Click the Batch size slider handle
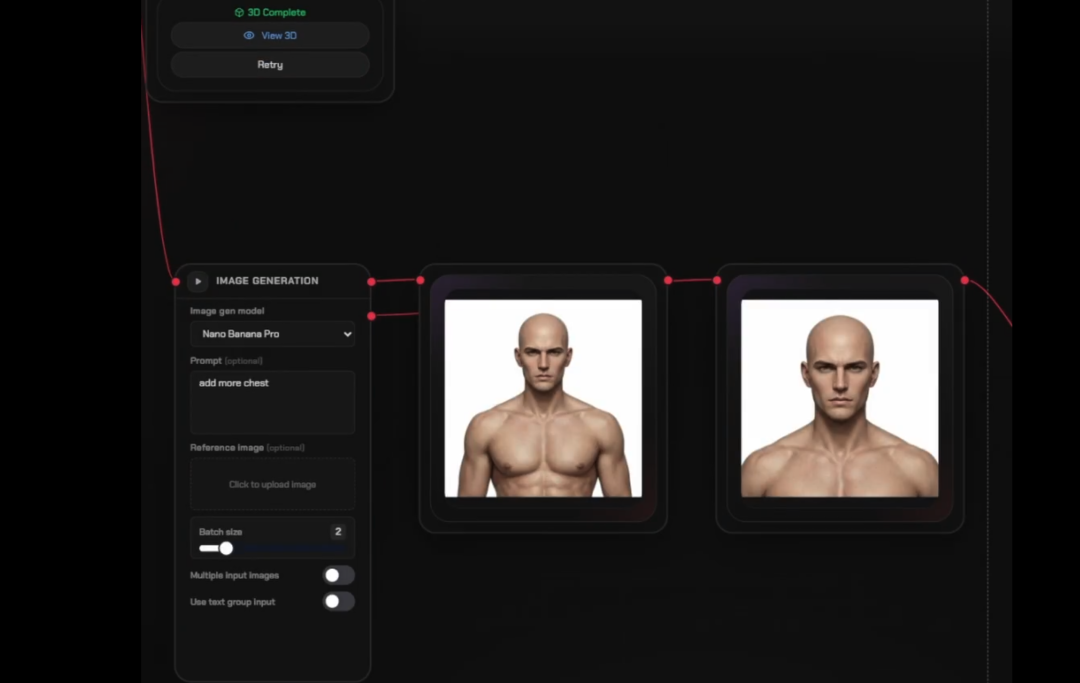 point(226,548)
